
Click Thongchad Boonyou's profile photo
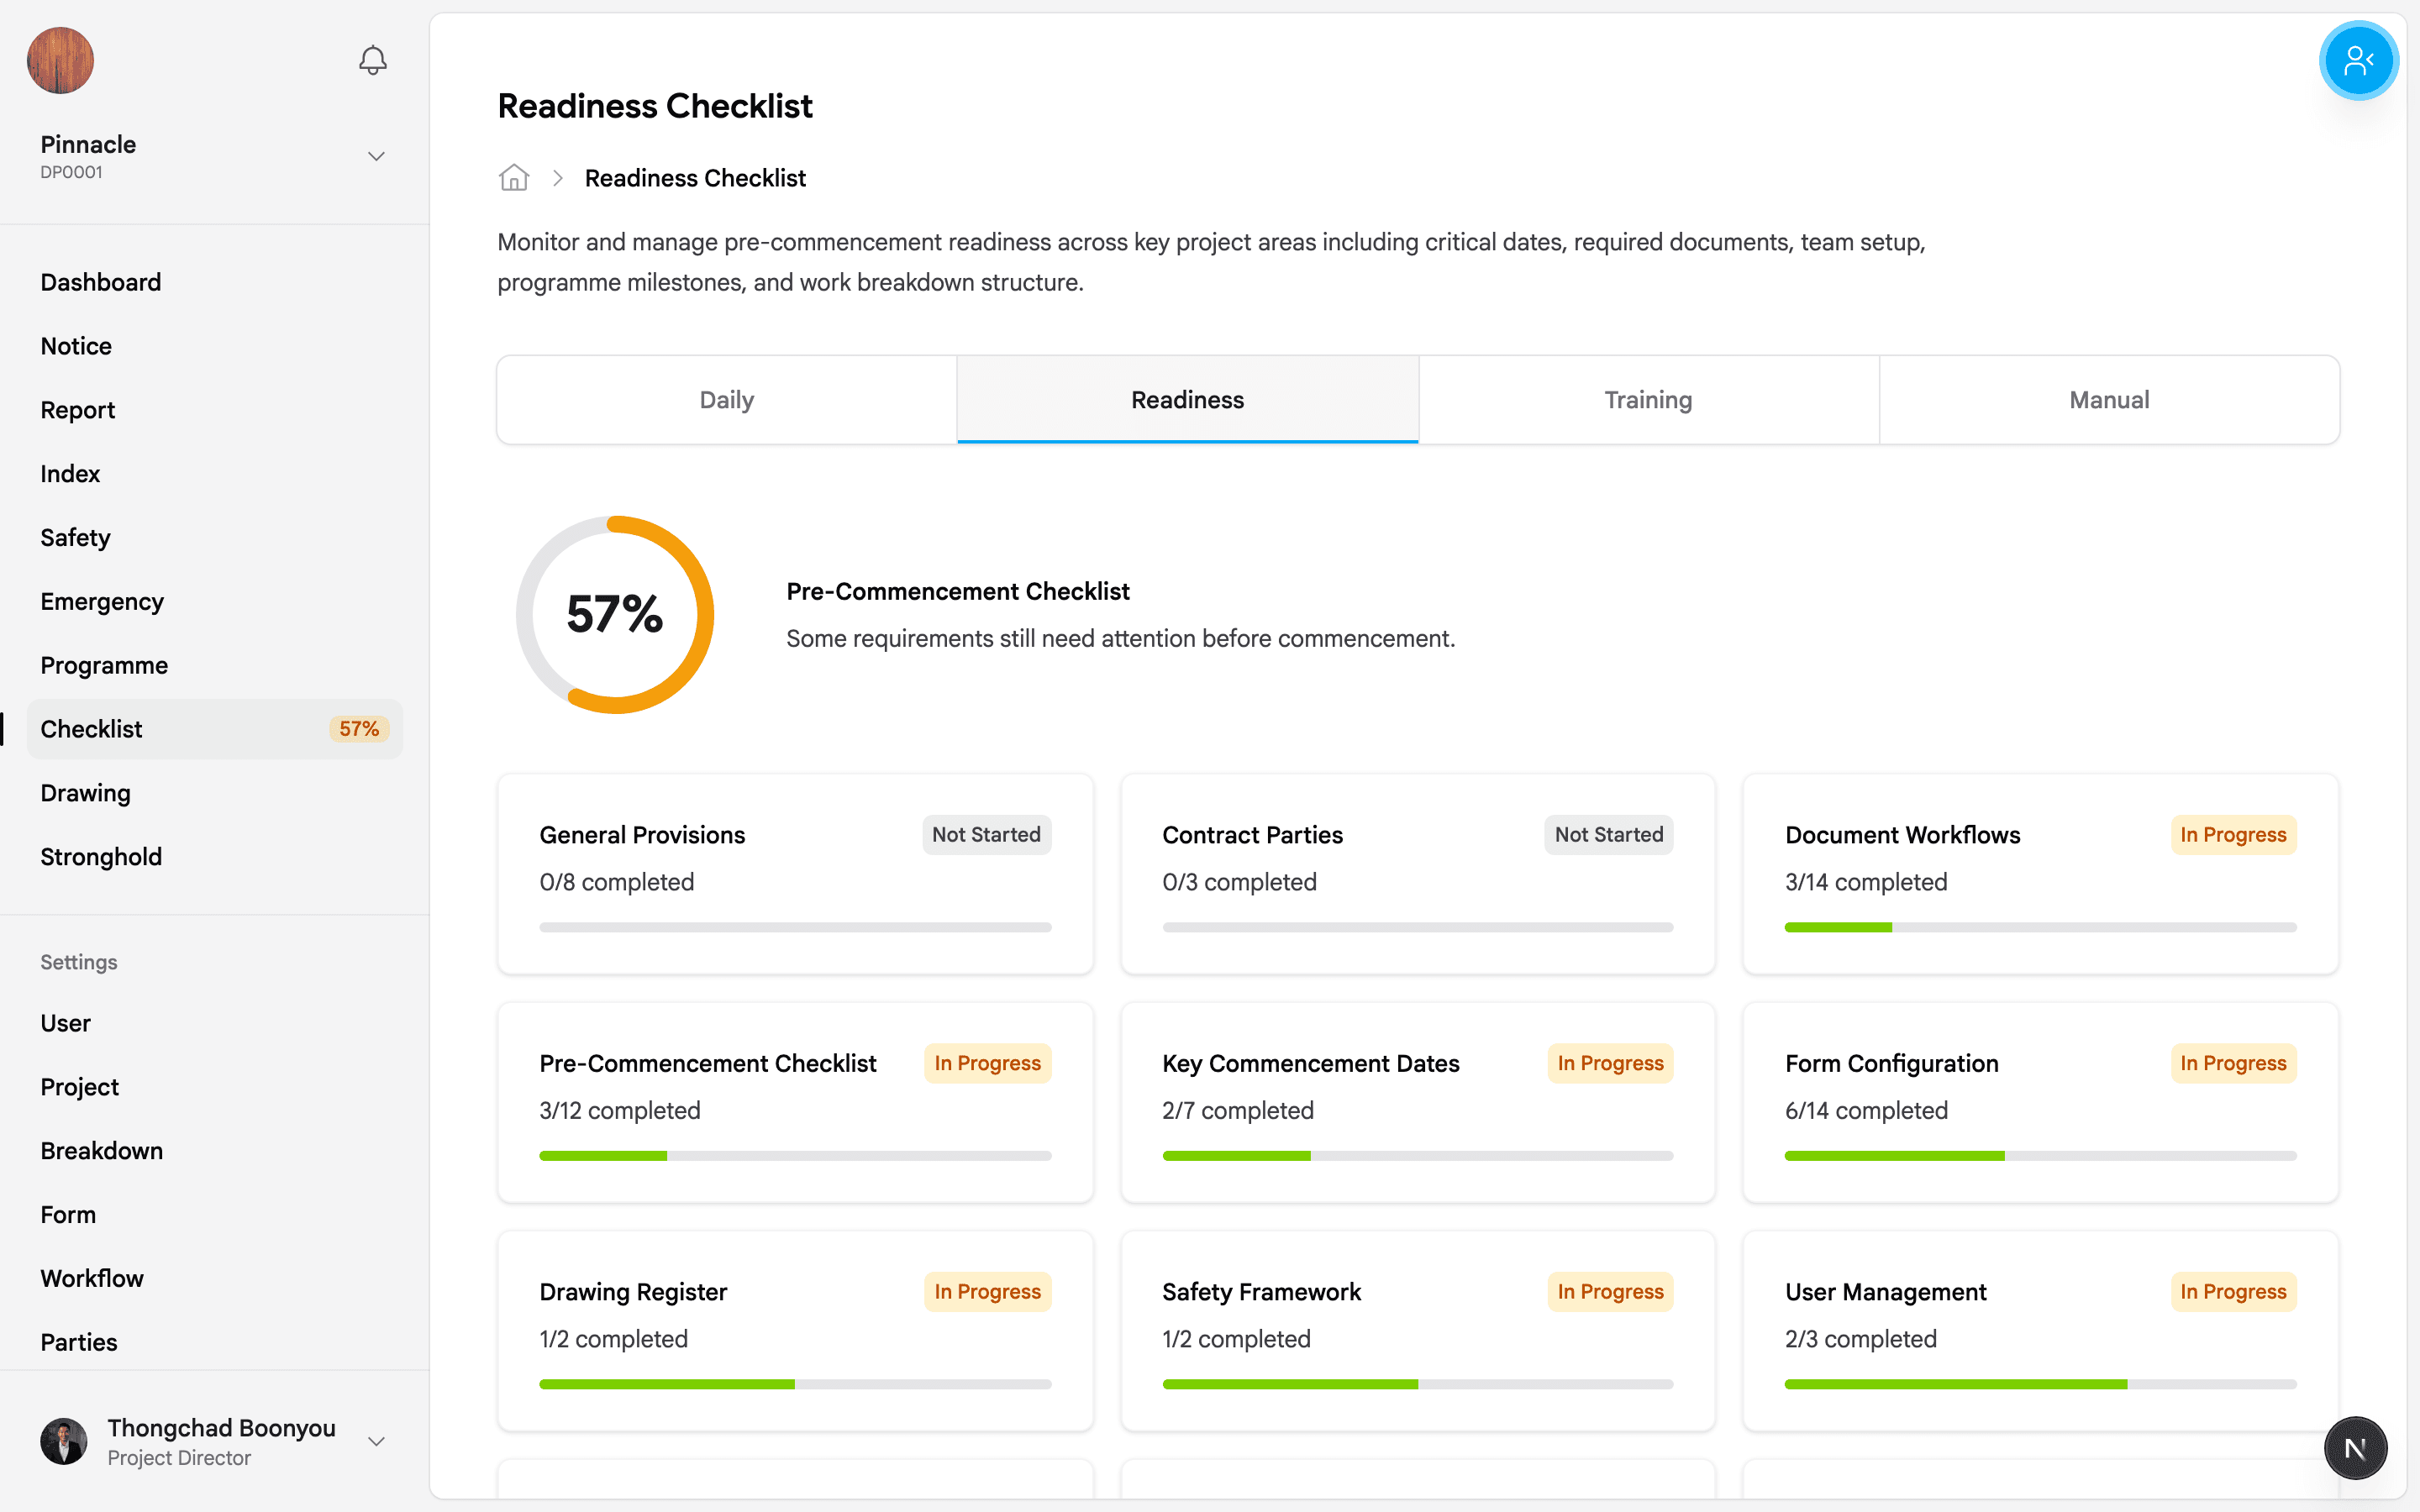(63, 1441)
